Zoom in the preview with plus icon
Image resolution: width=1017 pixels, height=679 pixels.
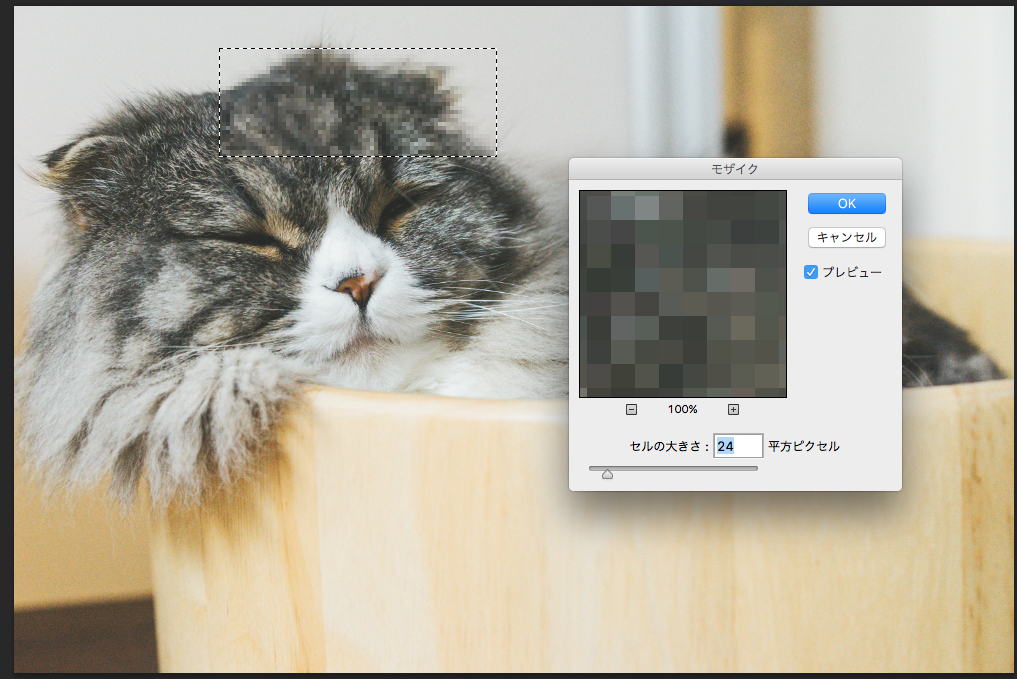733,409
